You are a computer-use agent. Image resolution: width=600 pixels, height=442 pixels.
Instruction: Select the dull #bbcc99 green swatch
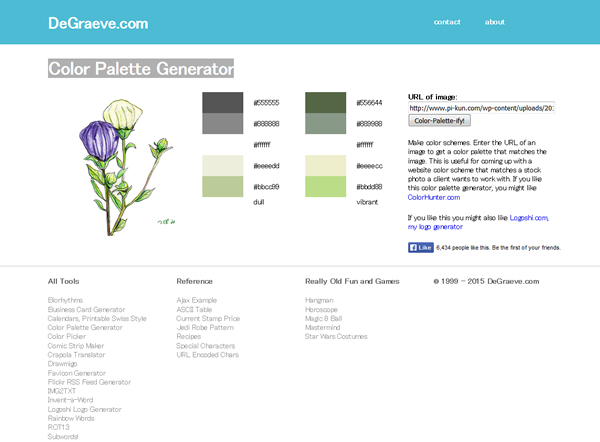pyautogui.click(x=223, y=186)
